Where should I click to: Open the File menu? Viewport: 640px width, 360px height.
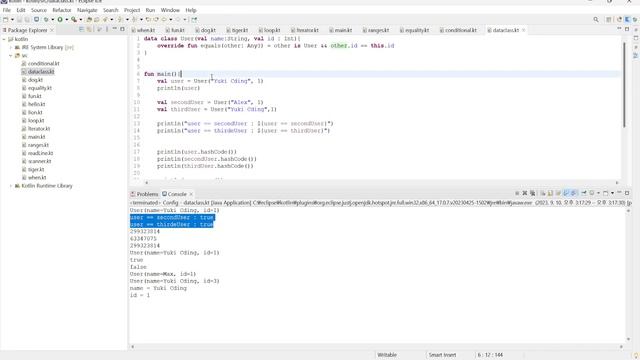pos(7,10)
